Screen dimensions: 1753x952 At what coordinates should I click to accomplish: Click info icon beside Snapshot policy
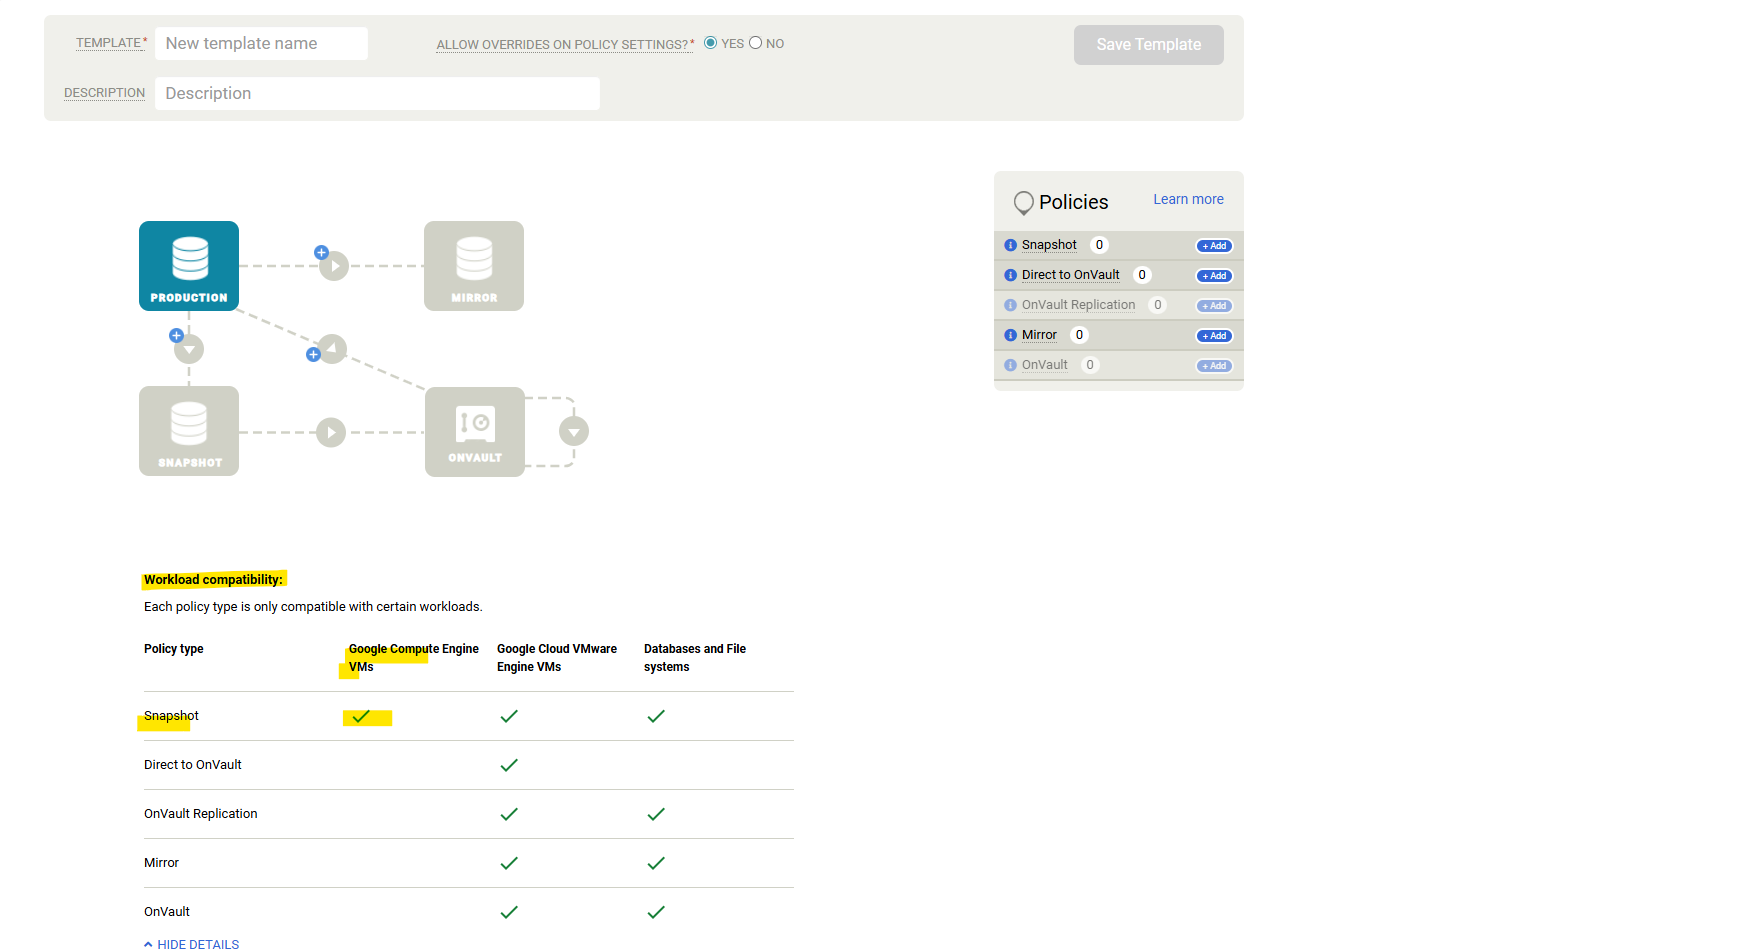tap(1010, 245)
